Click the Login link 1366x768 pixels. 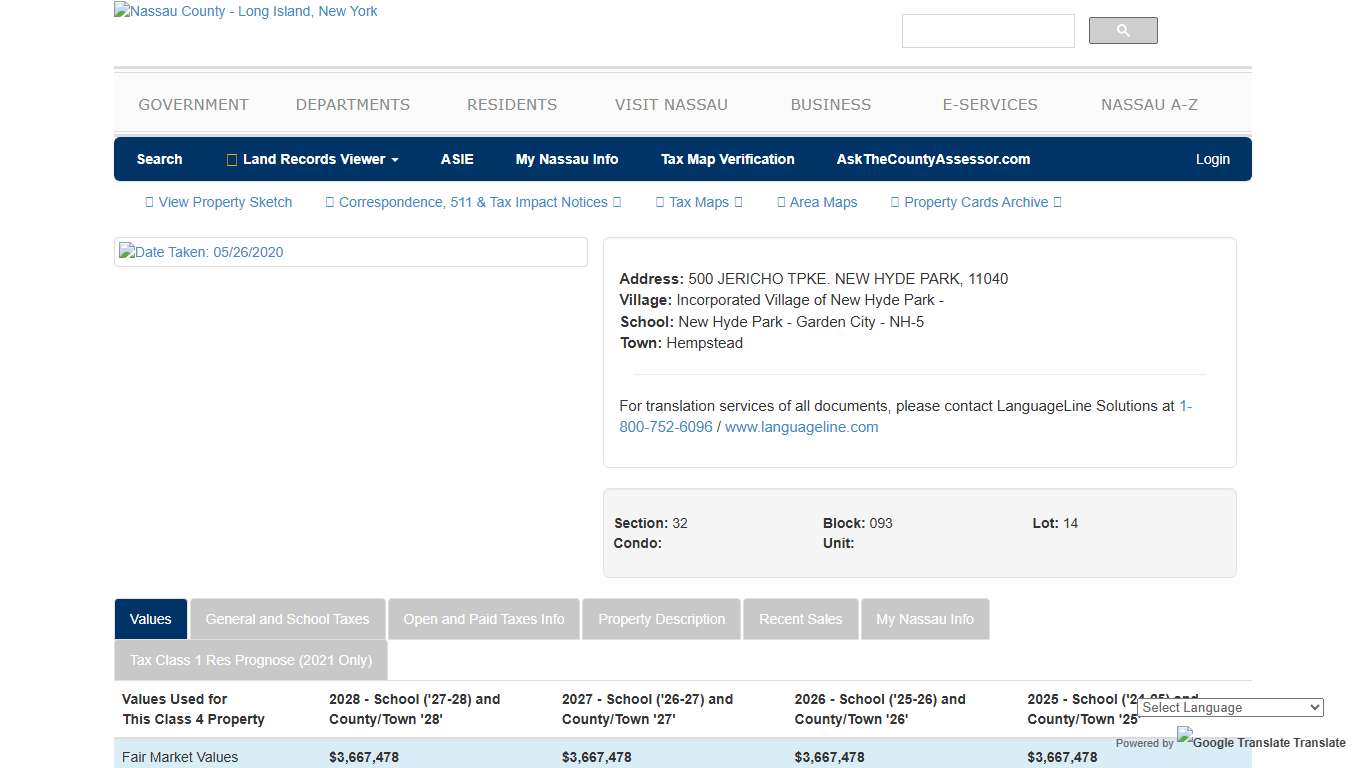point(1212,159)
